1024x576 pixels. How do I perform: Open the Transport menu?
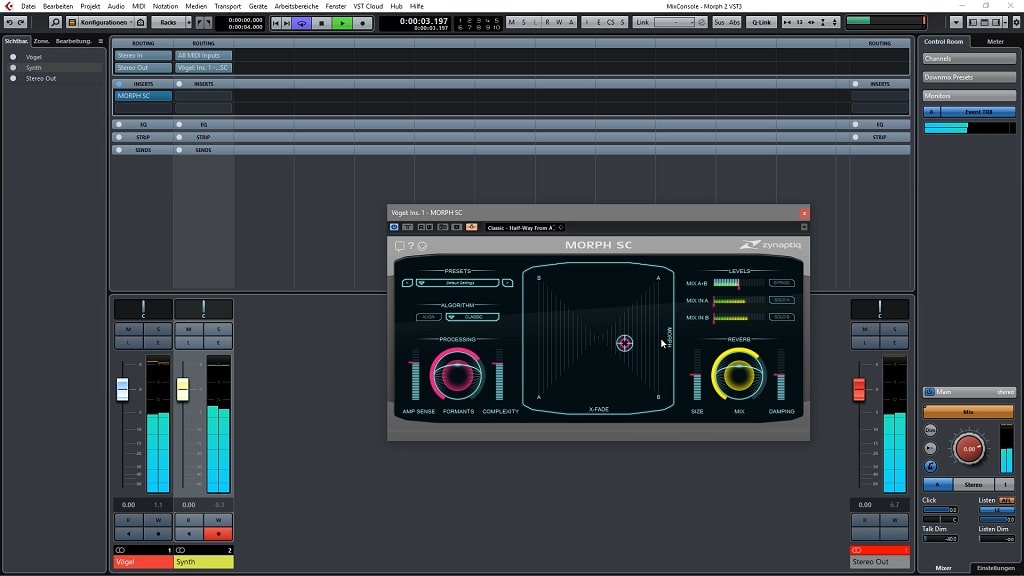click(x=227, y=6)
